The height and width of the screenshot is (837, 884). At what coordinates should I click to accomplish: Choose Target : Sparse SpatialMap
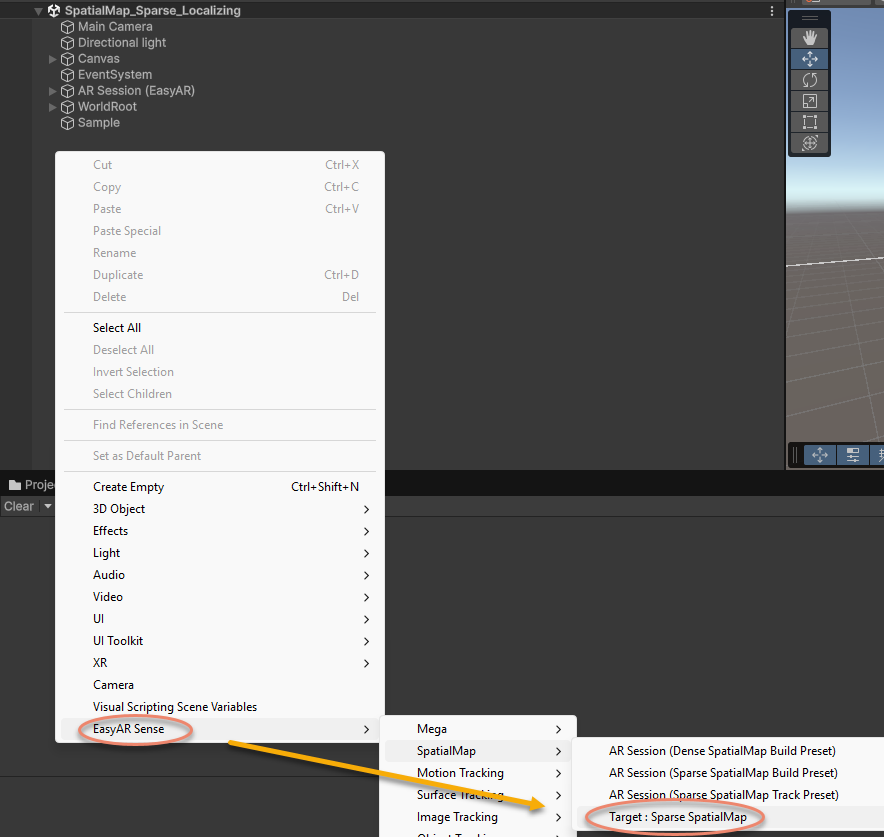677,817
